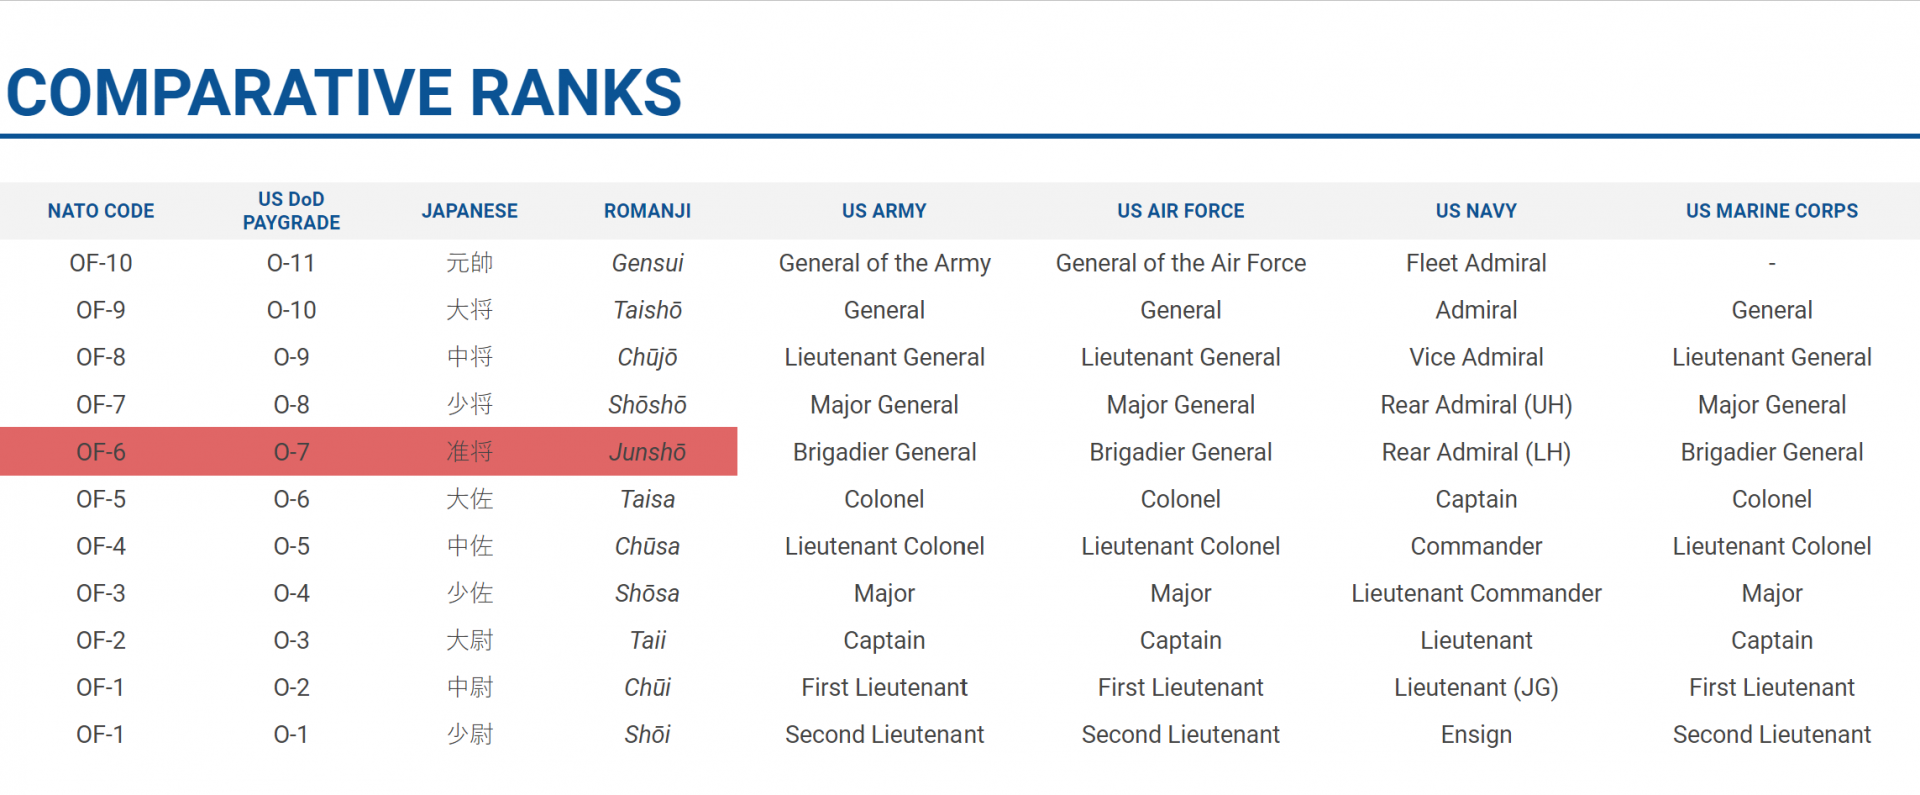Select General of the Army cell
The width and height of the screenshot is (1920, 795).
tap(884, 263)
